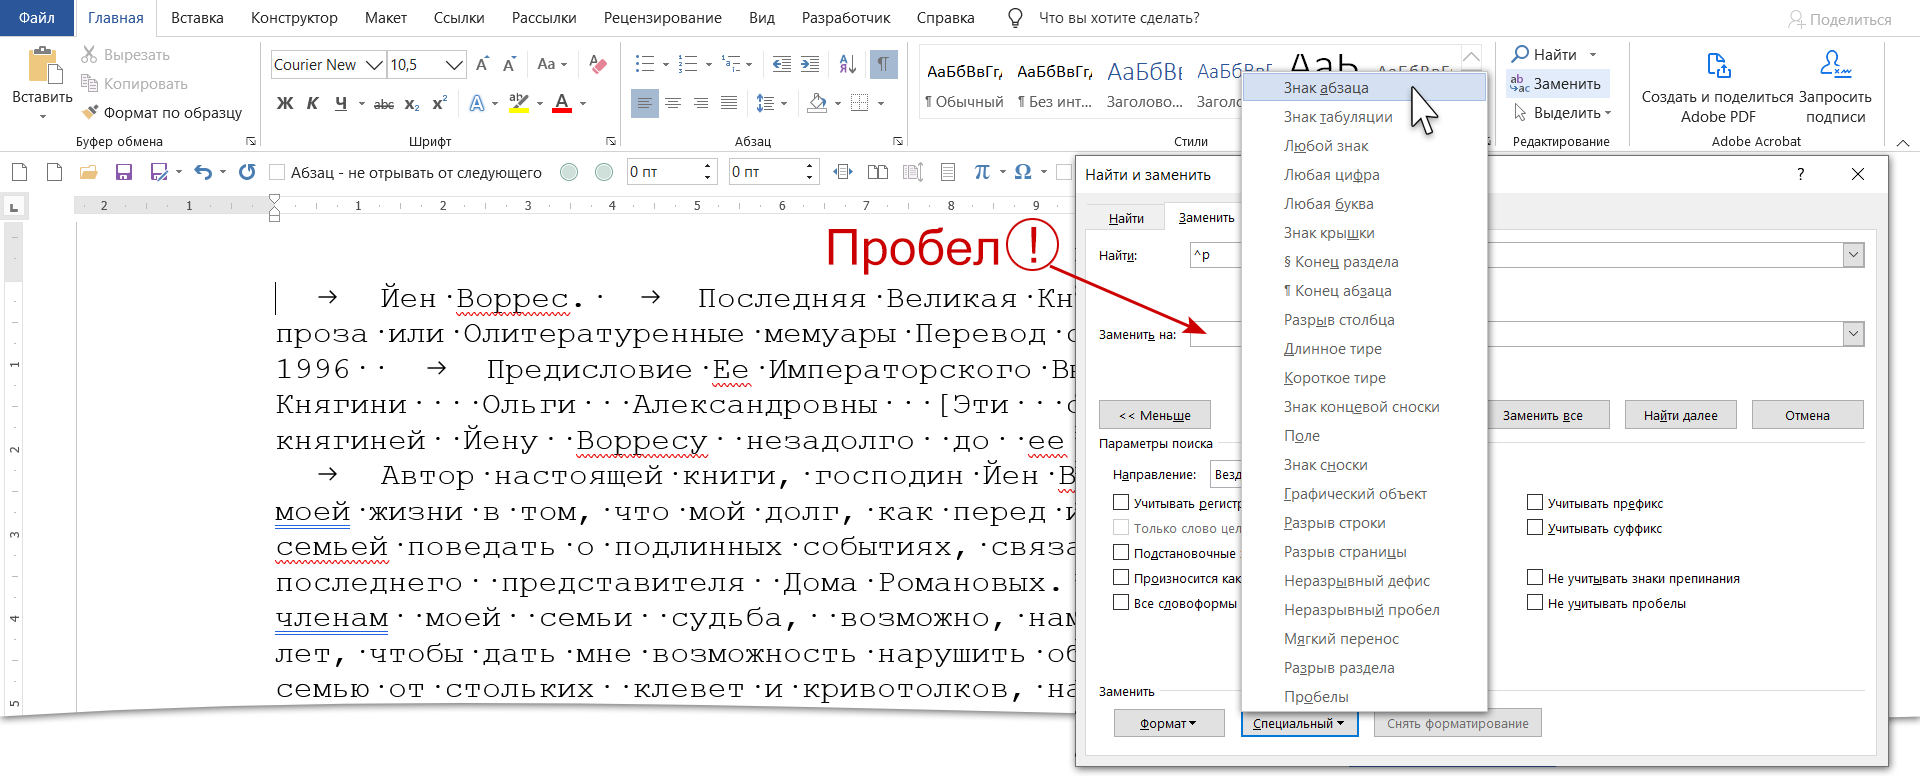Click the undo arrow icon
1920x782 pixels.
[x=203, y=172]
